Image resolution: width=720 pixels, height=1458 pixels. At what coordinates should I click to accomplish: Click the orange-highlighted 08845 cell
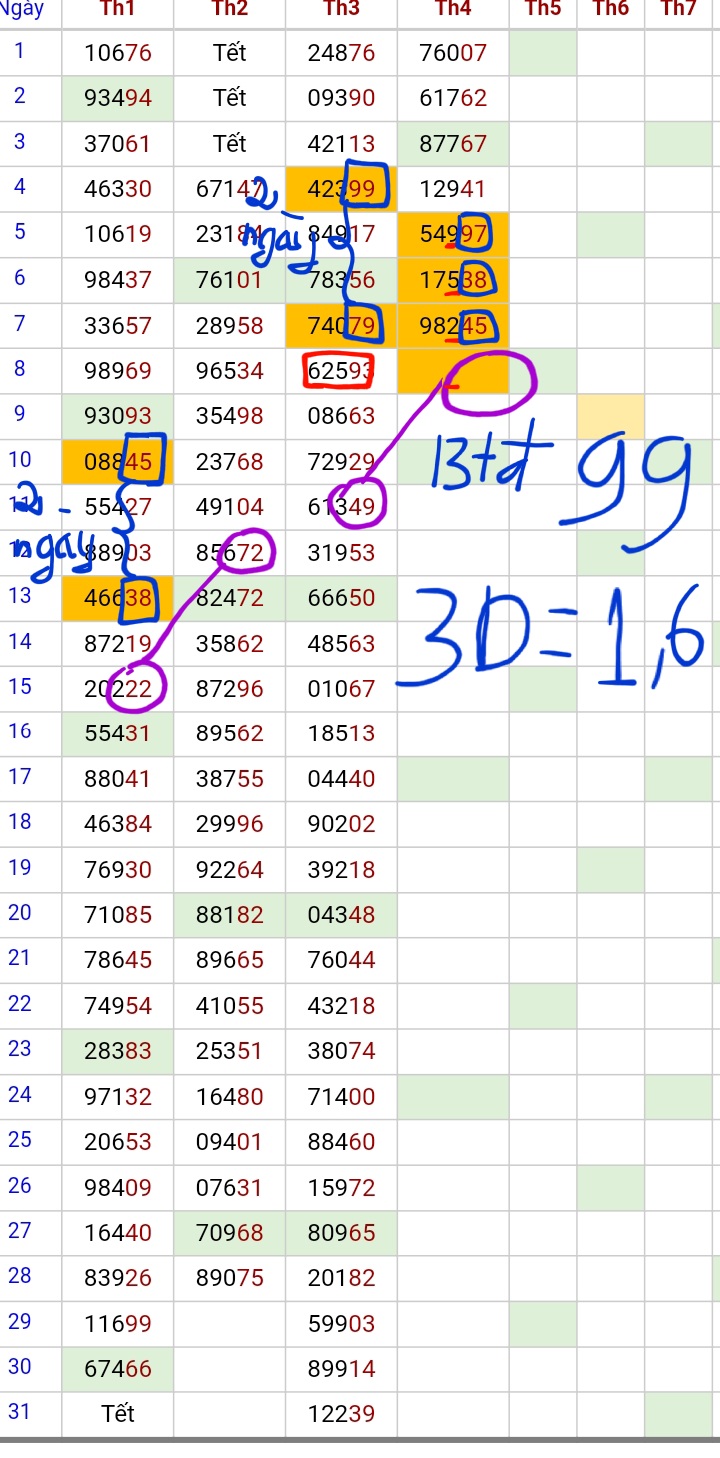tap(118, 461)
